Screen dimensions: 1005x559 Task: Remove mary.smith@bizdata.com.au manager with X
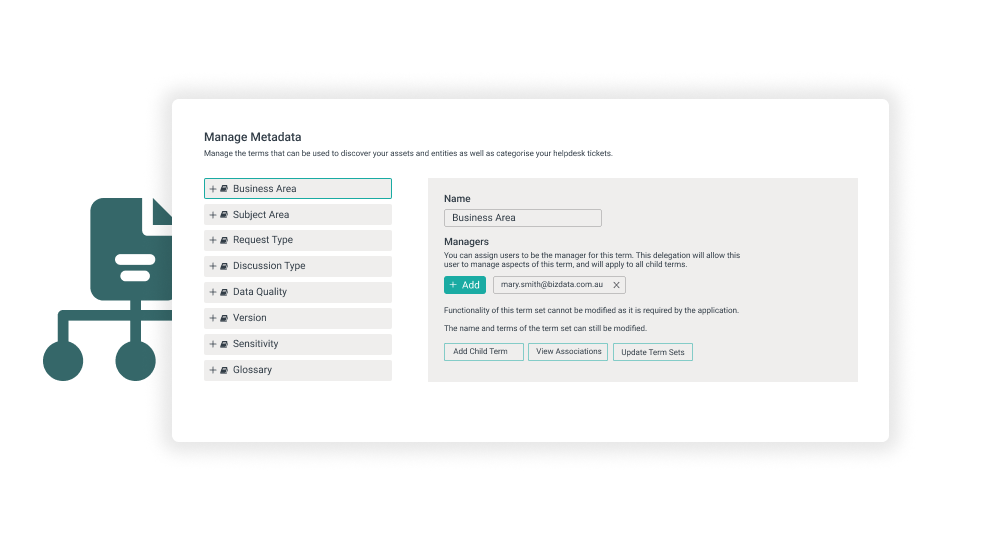tap(616, 285)
